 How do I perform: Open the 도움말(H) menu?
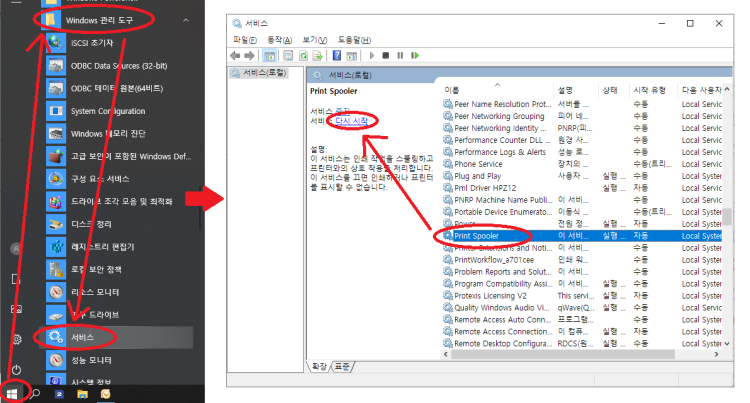tap(354, 40)
